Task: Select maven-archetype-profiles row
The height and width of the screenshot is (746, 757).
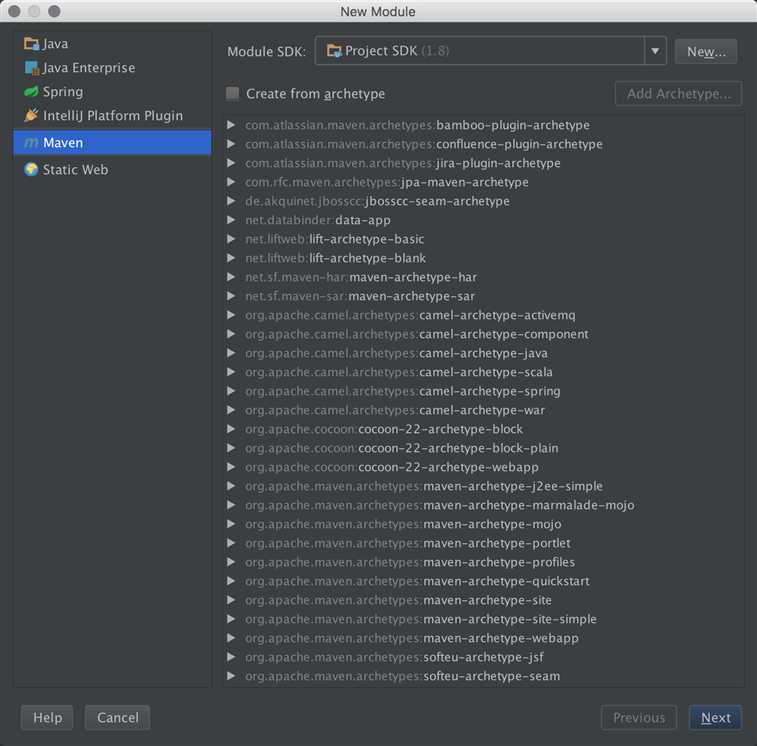Action: pyautogui.click(x=484, y=562)
